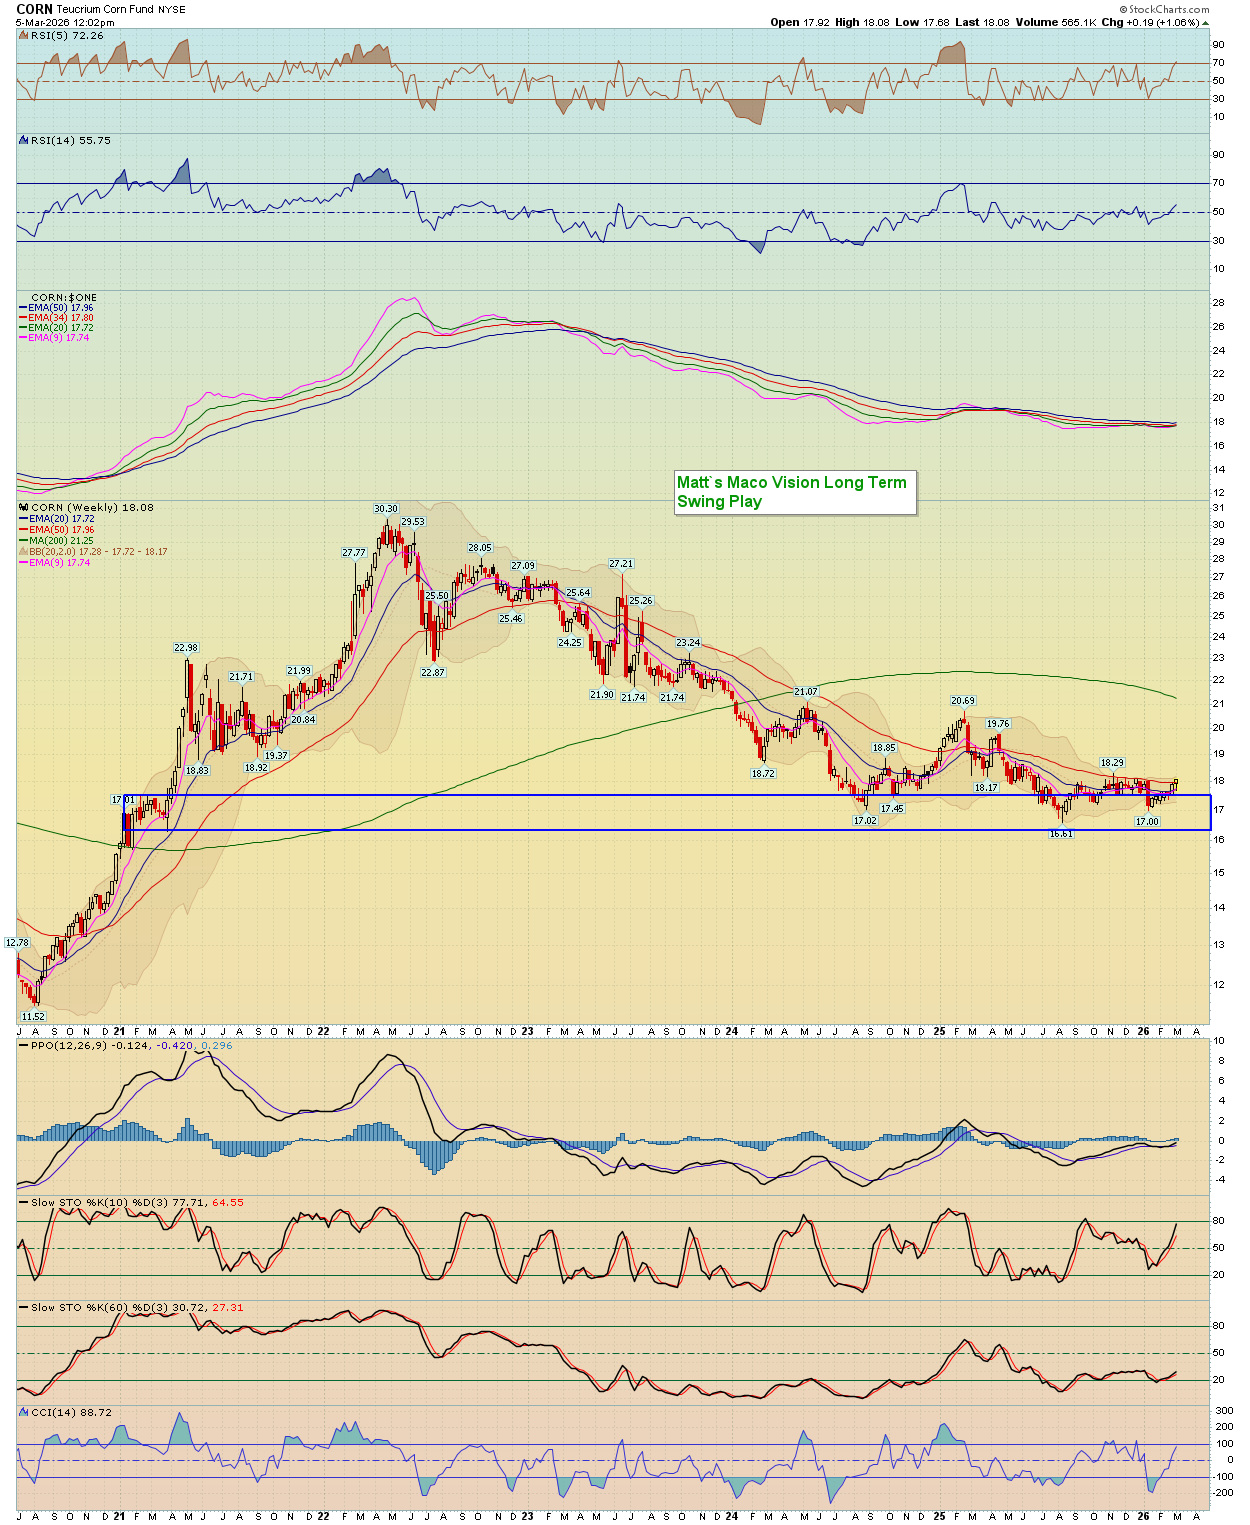Click the 16.61 low price label

click(1061, 834)
